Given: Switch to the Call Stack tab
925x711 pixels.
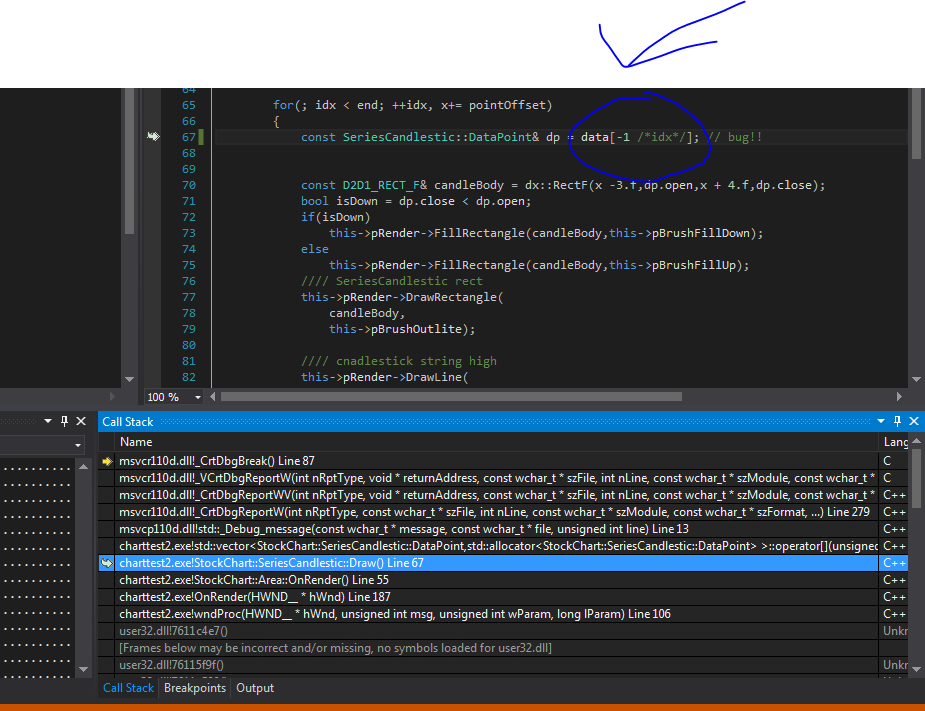Looking at the screenshot, I should (x=128, y=688).
